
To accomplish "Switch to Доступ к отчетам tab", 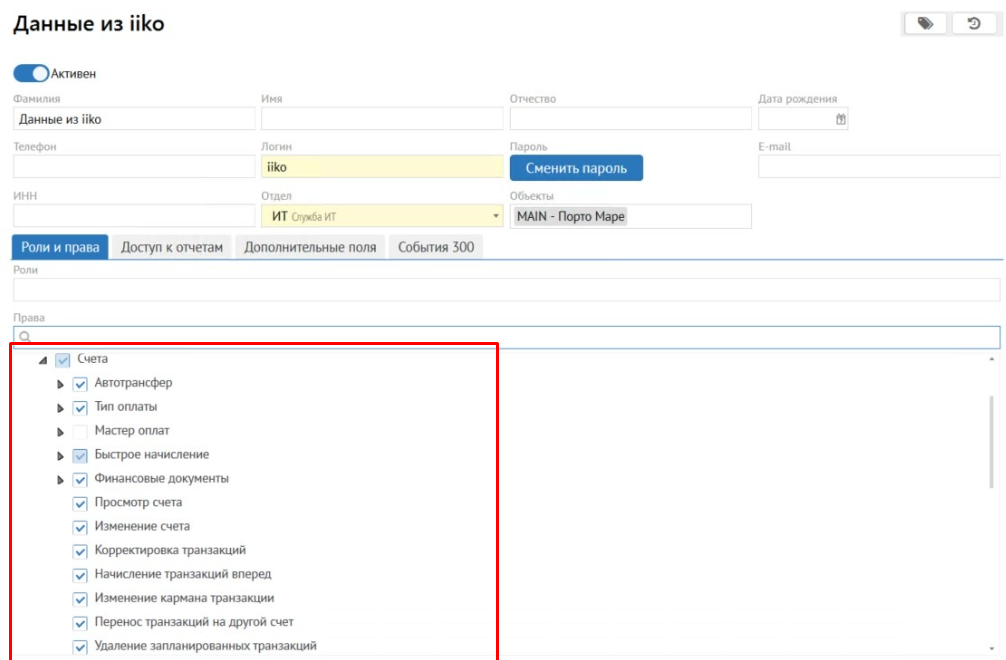I will [172, 247].
